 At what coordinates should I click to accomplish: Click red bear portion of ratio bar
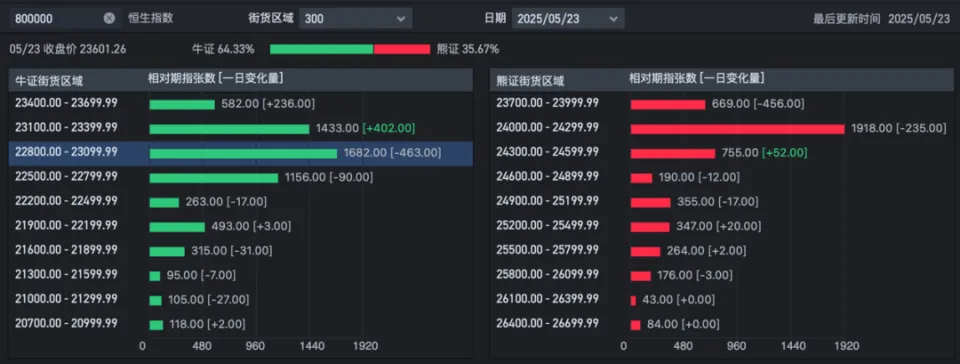402,50
